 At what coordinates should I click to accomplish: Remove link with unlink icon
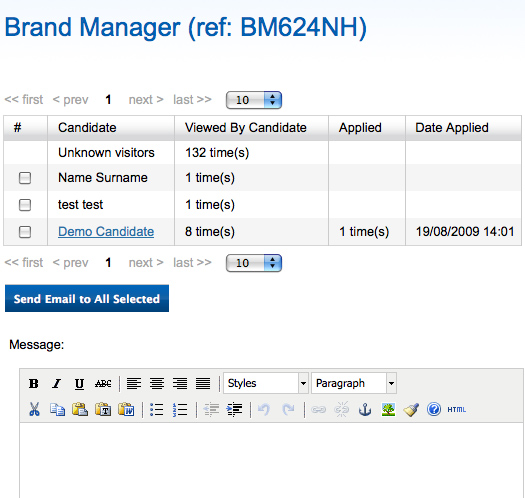[x=342, y=409]
